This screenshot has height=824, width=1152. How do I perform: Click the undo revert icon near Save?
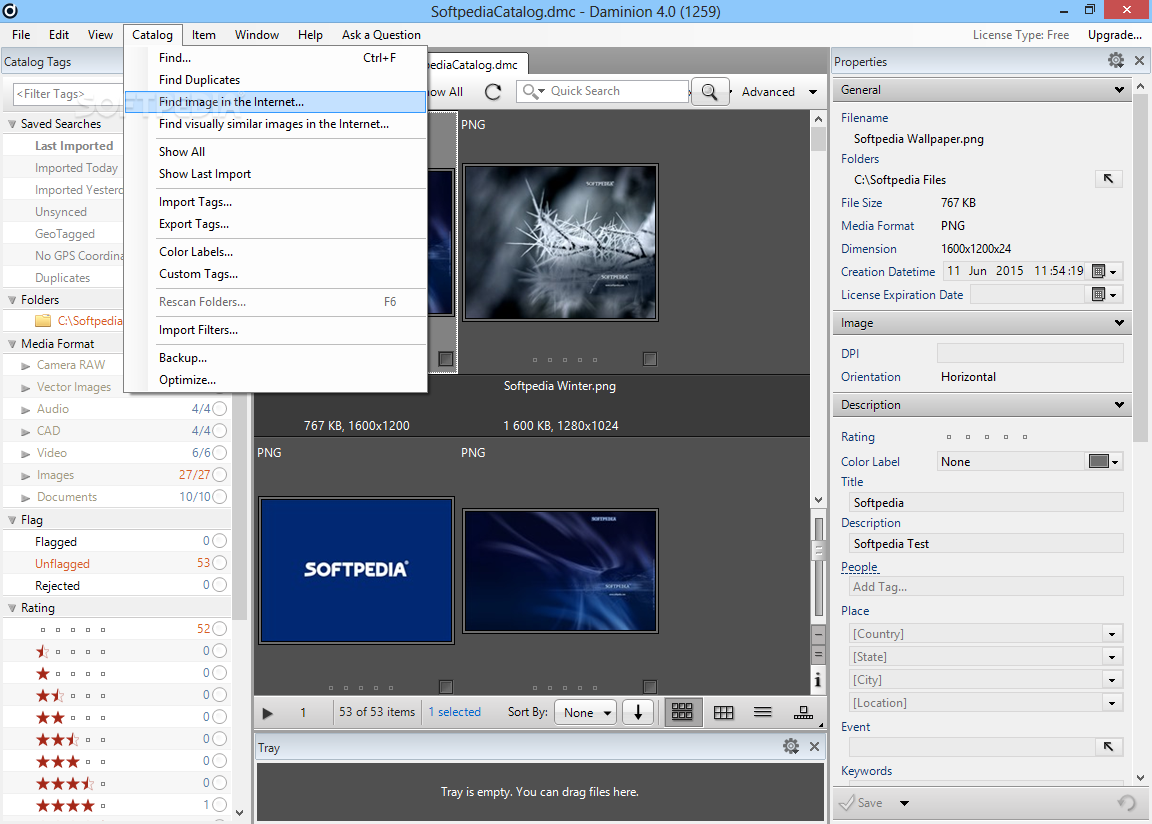[x=1126, y=803]
